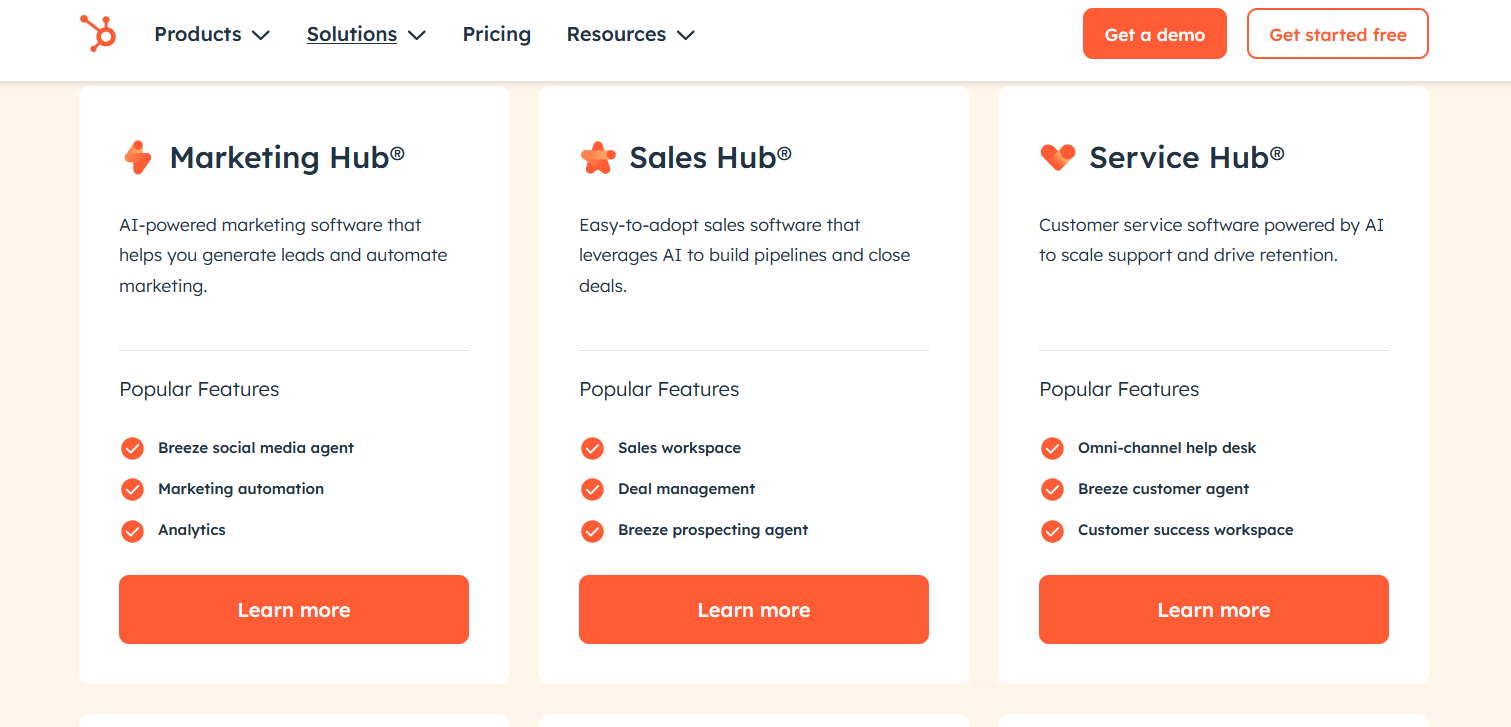Learn more about Service Hub

pyautogui.click(x=1214, y=609)
